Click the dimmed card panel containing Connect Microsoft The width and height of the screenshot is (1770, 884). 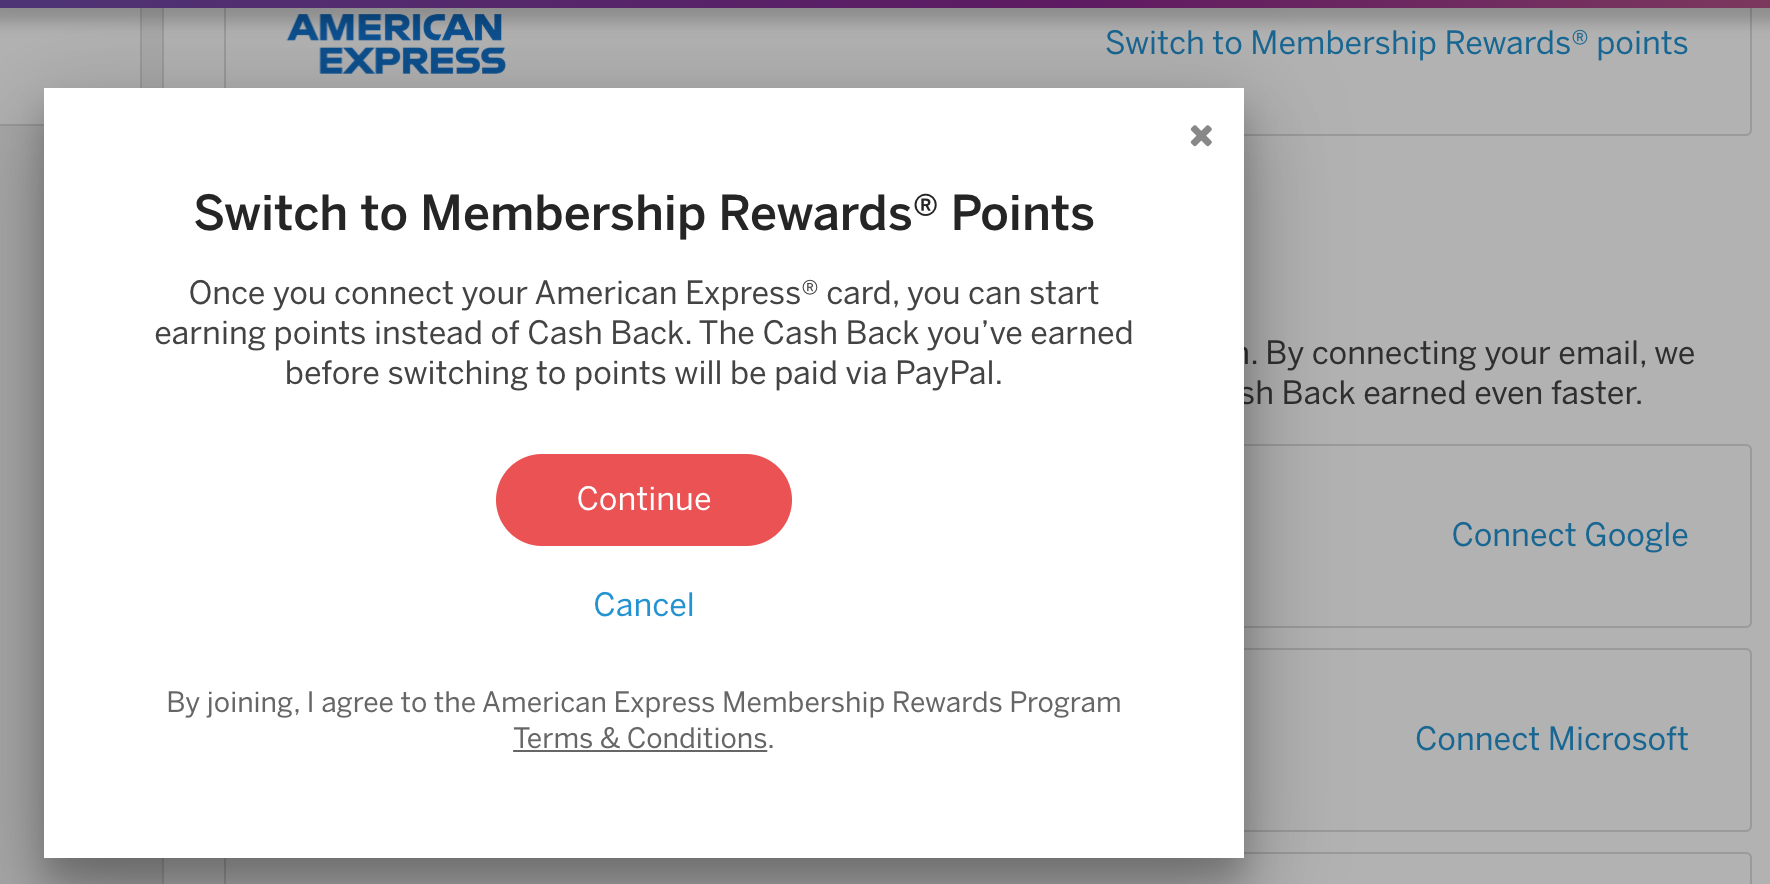pos(1498,740)
